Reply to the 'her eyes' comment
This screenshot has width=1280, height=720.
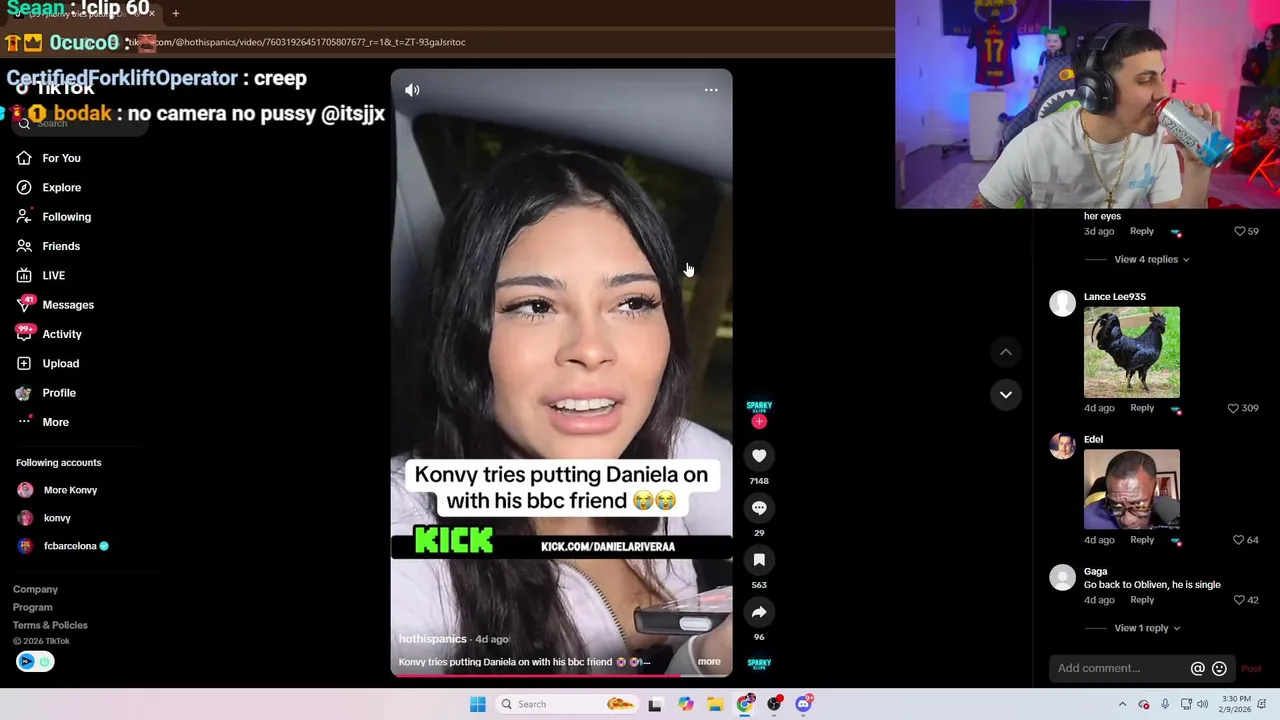pos(1142,231)
